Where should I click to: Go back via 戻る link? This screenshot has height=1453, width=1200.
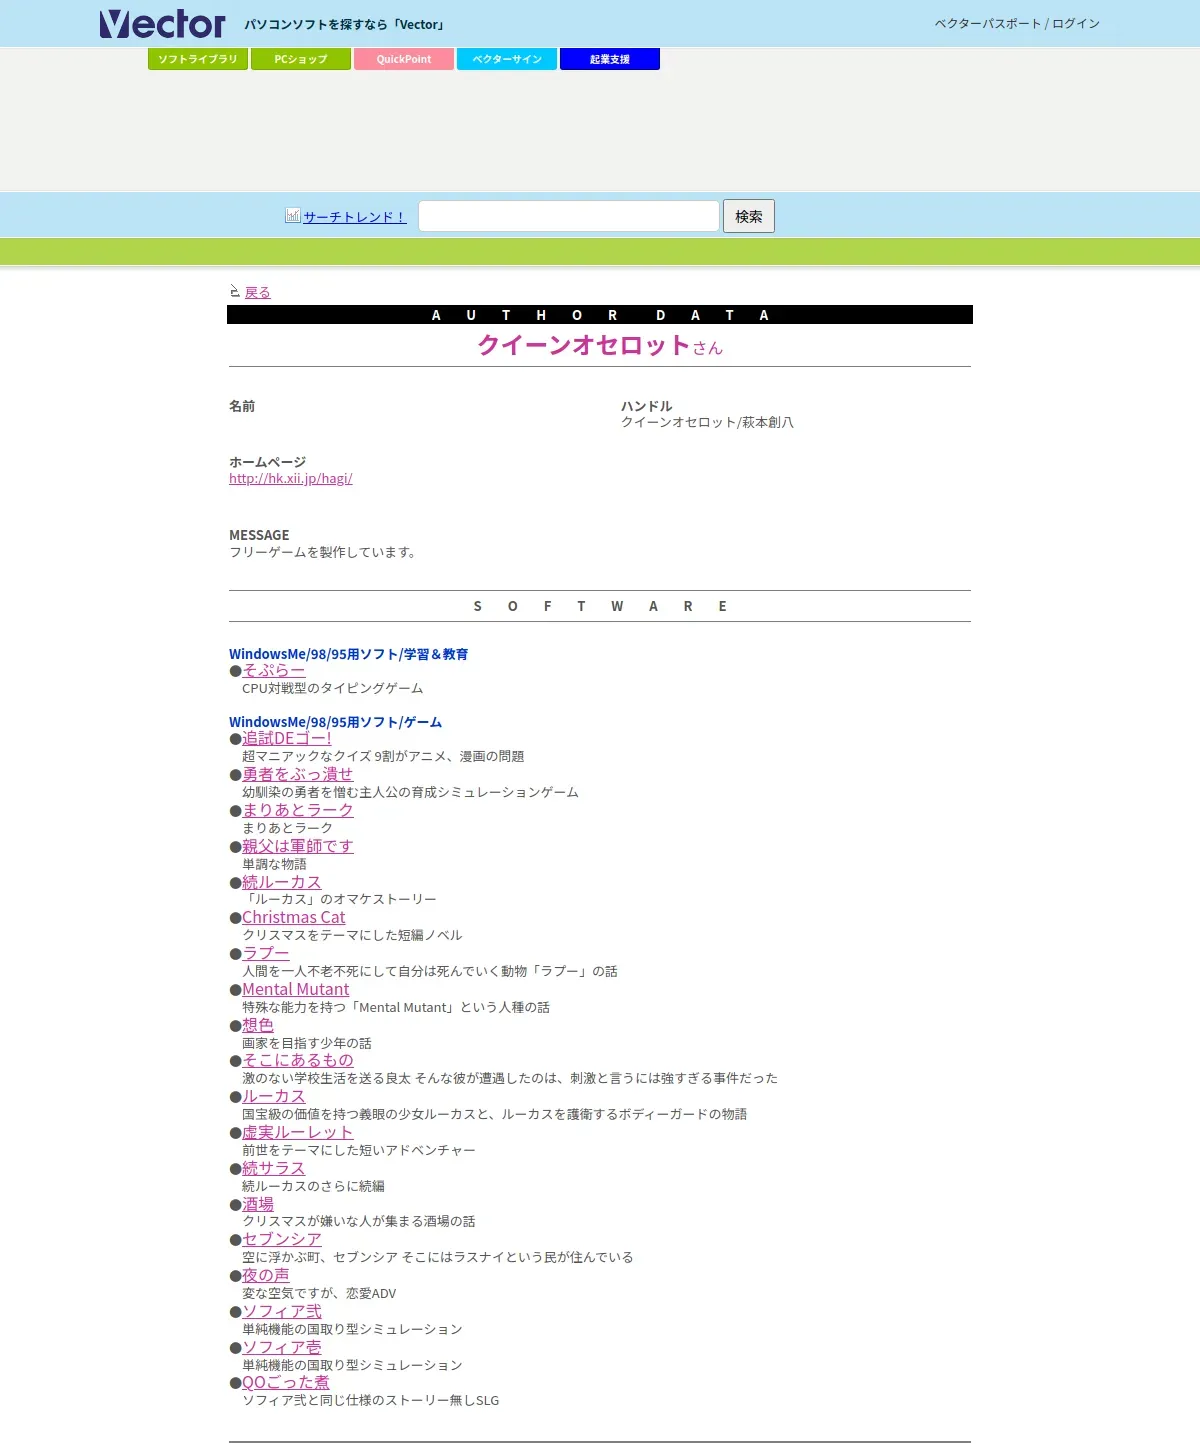click(x=258, y=292)
